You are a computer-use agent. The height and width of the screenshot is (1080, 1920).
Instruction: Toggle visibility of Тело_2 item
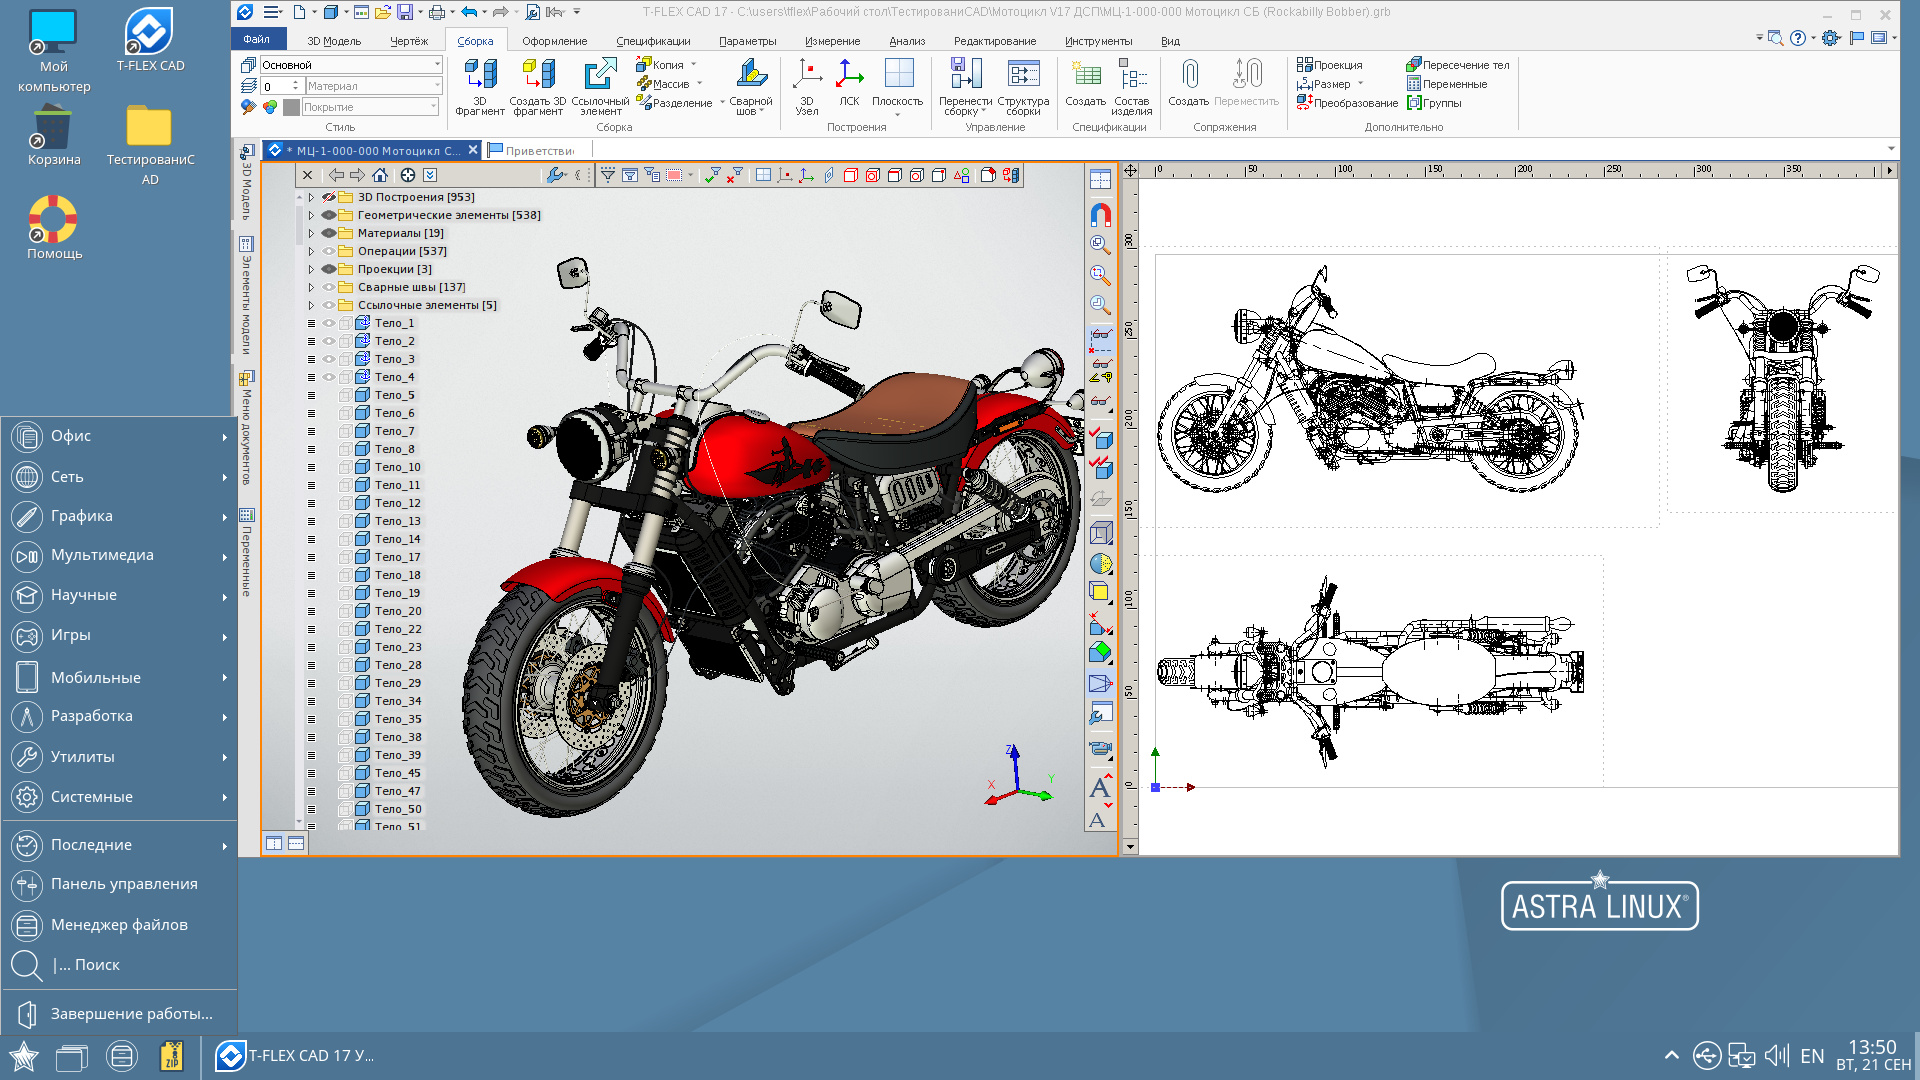pyautogui.click(x=329, y=341)
